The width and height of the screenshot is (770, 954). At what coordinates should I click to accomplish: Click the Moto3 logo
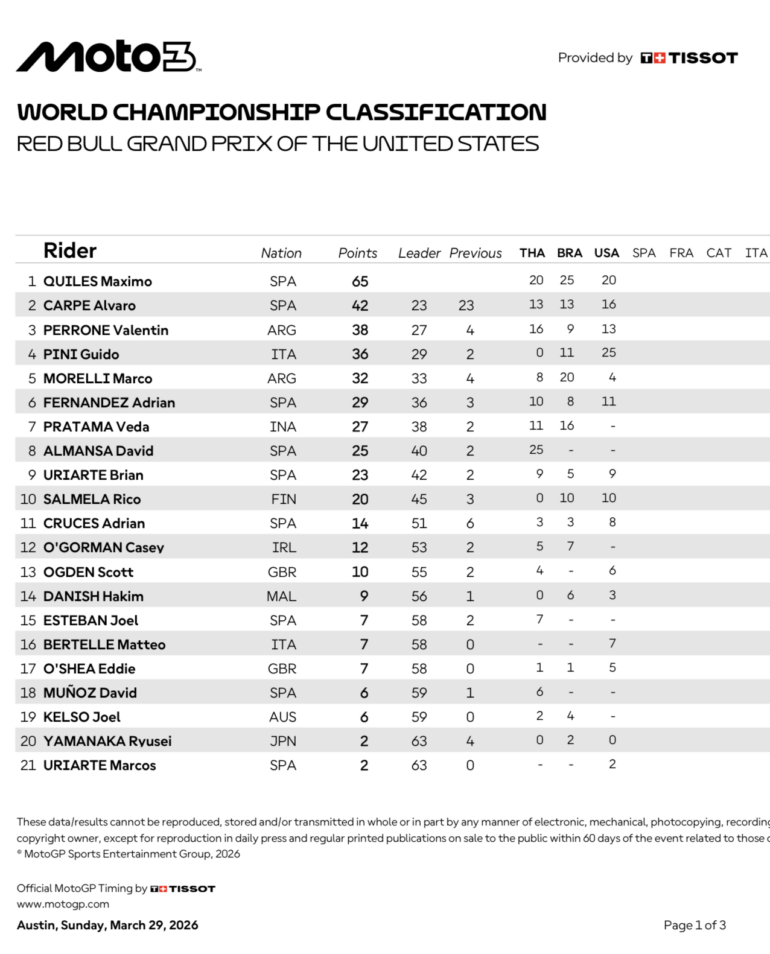108,57
